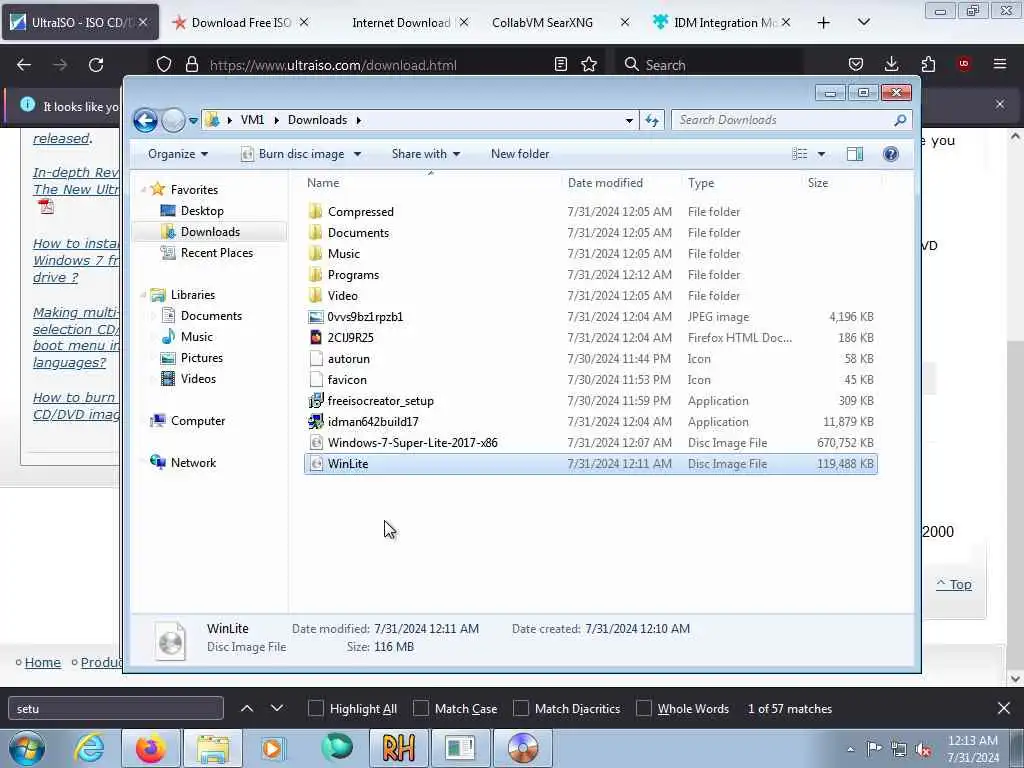Expand Burn disc image dropdown arrow
The image size is (1024, 768).
357,154
